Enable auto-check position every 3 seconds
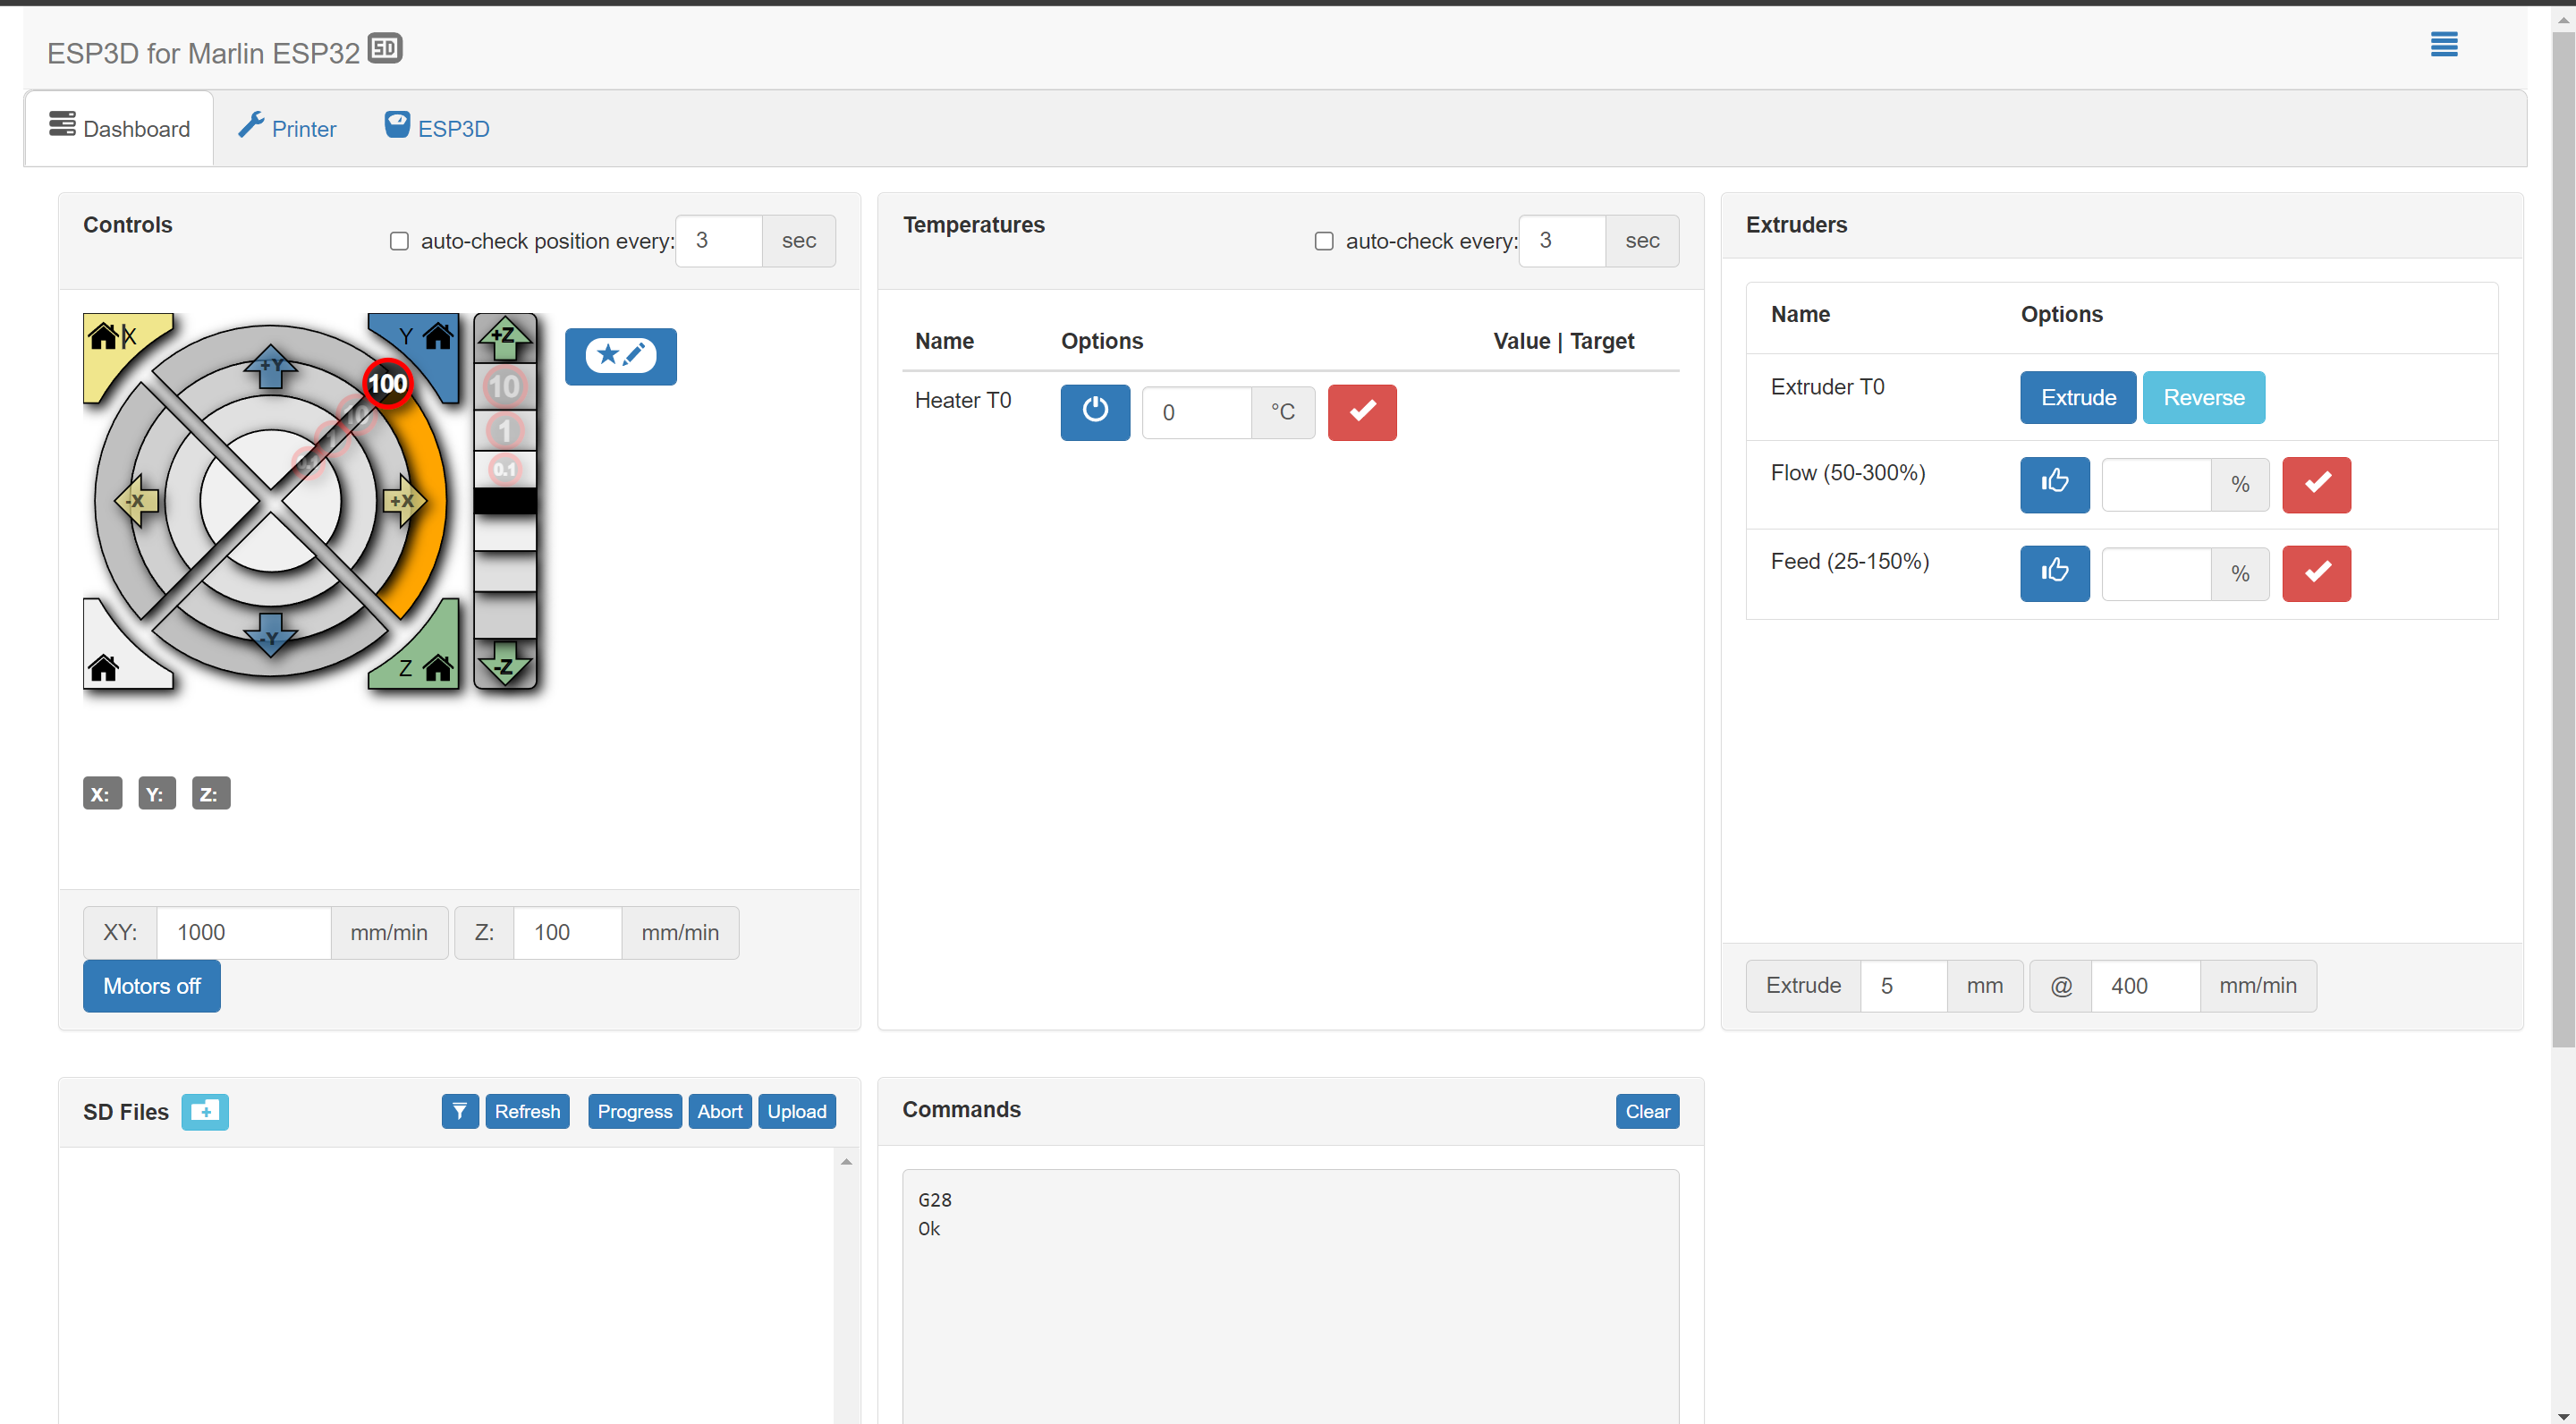 point(399,241)
